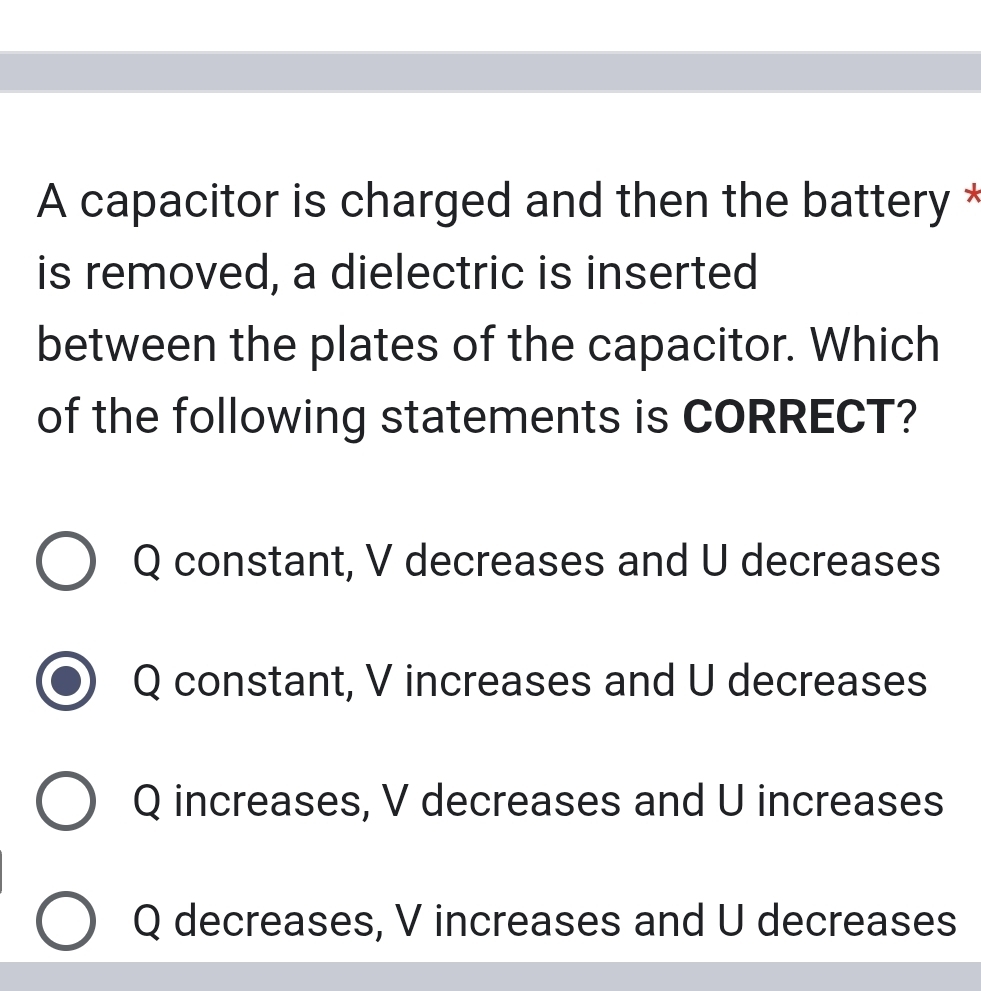
Task: Click the third radio circle from the top
Action: (66, 802)
